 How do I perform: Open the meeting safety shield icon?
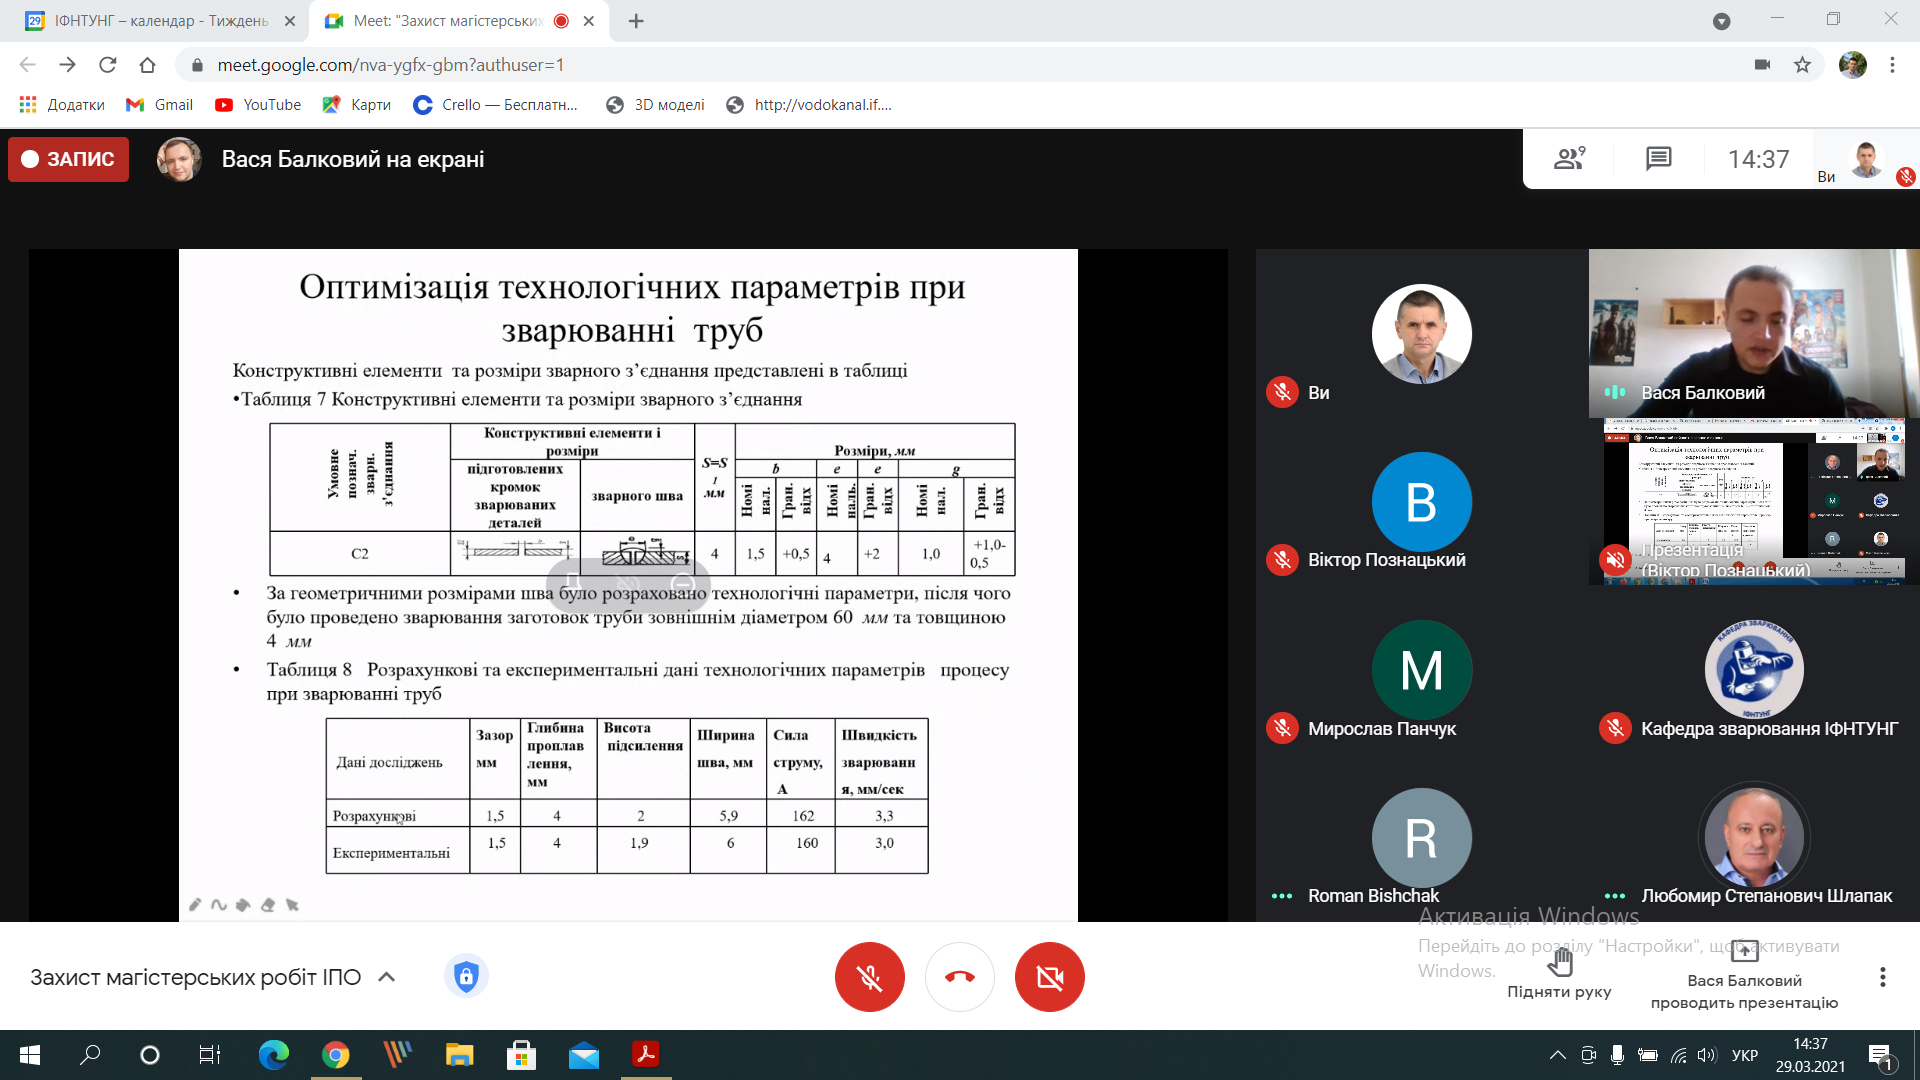pos(466,977)
